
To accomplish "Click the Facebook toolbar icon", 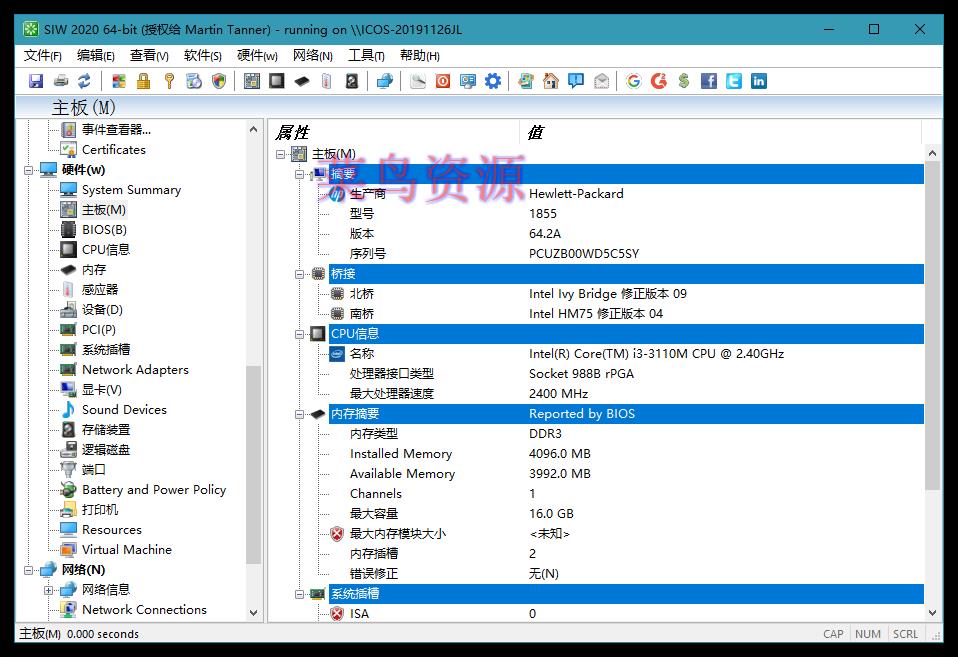I will 709,81.
